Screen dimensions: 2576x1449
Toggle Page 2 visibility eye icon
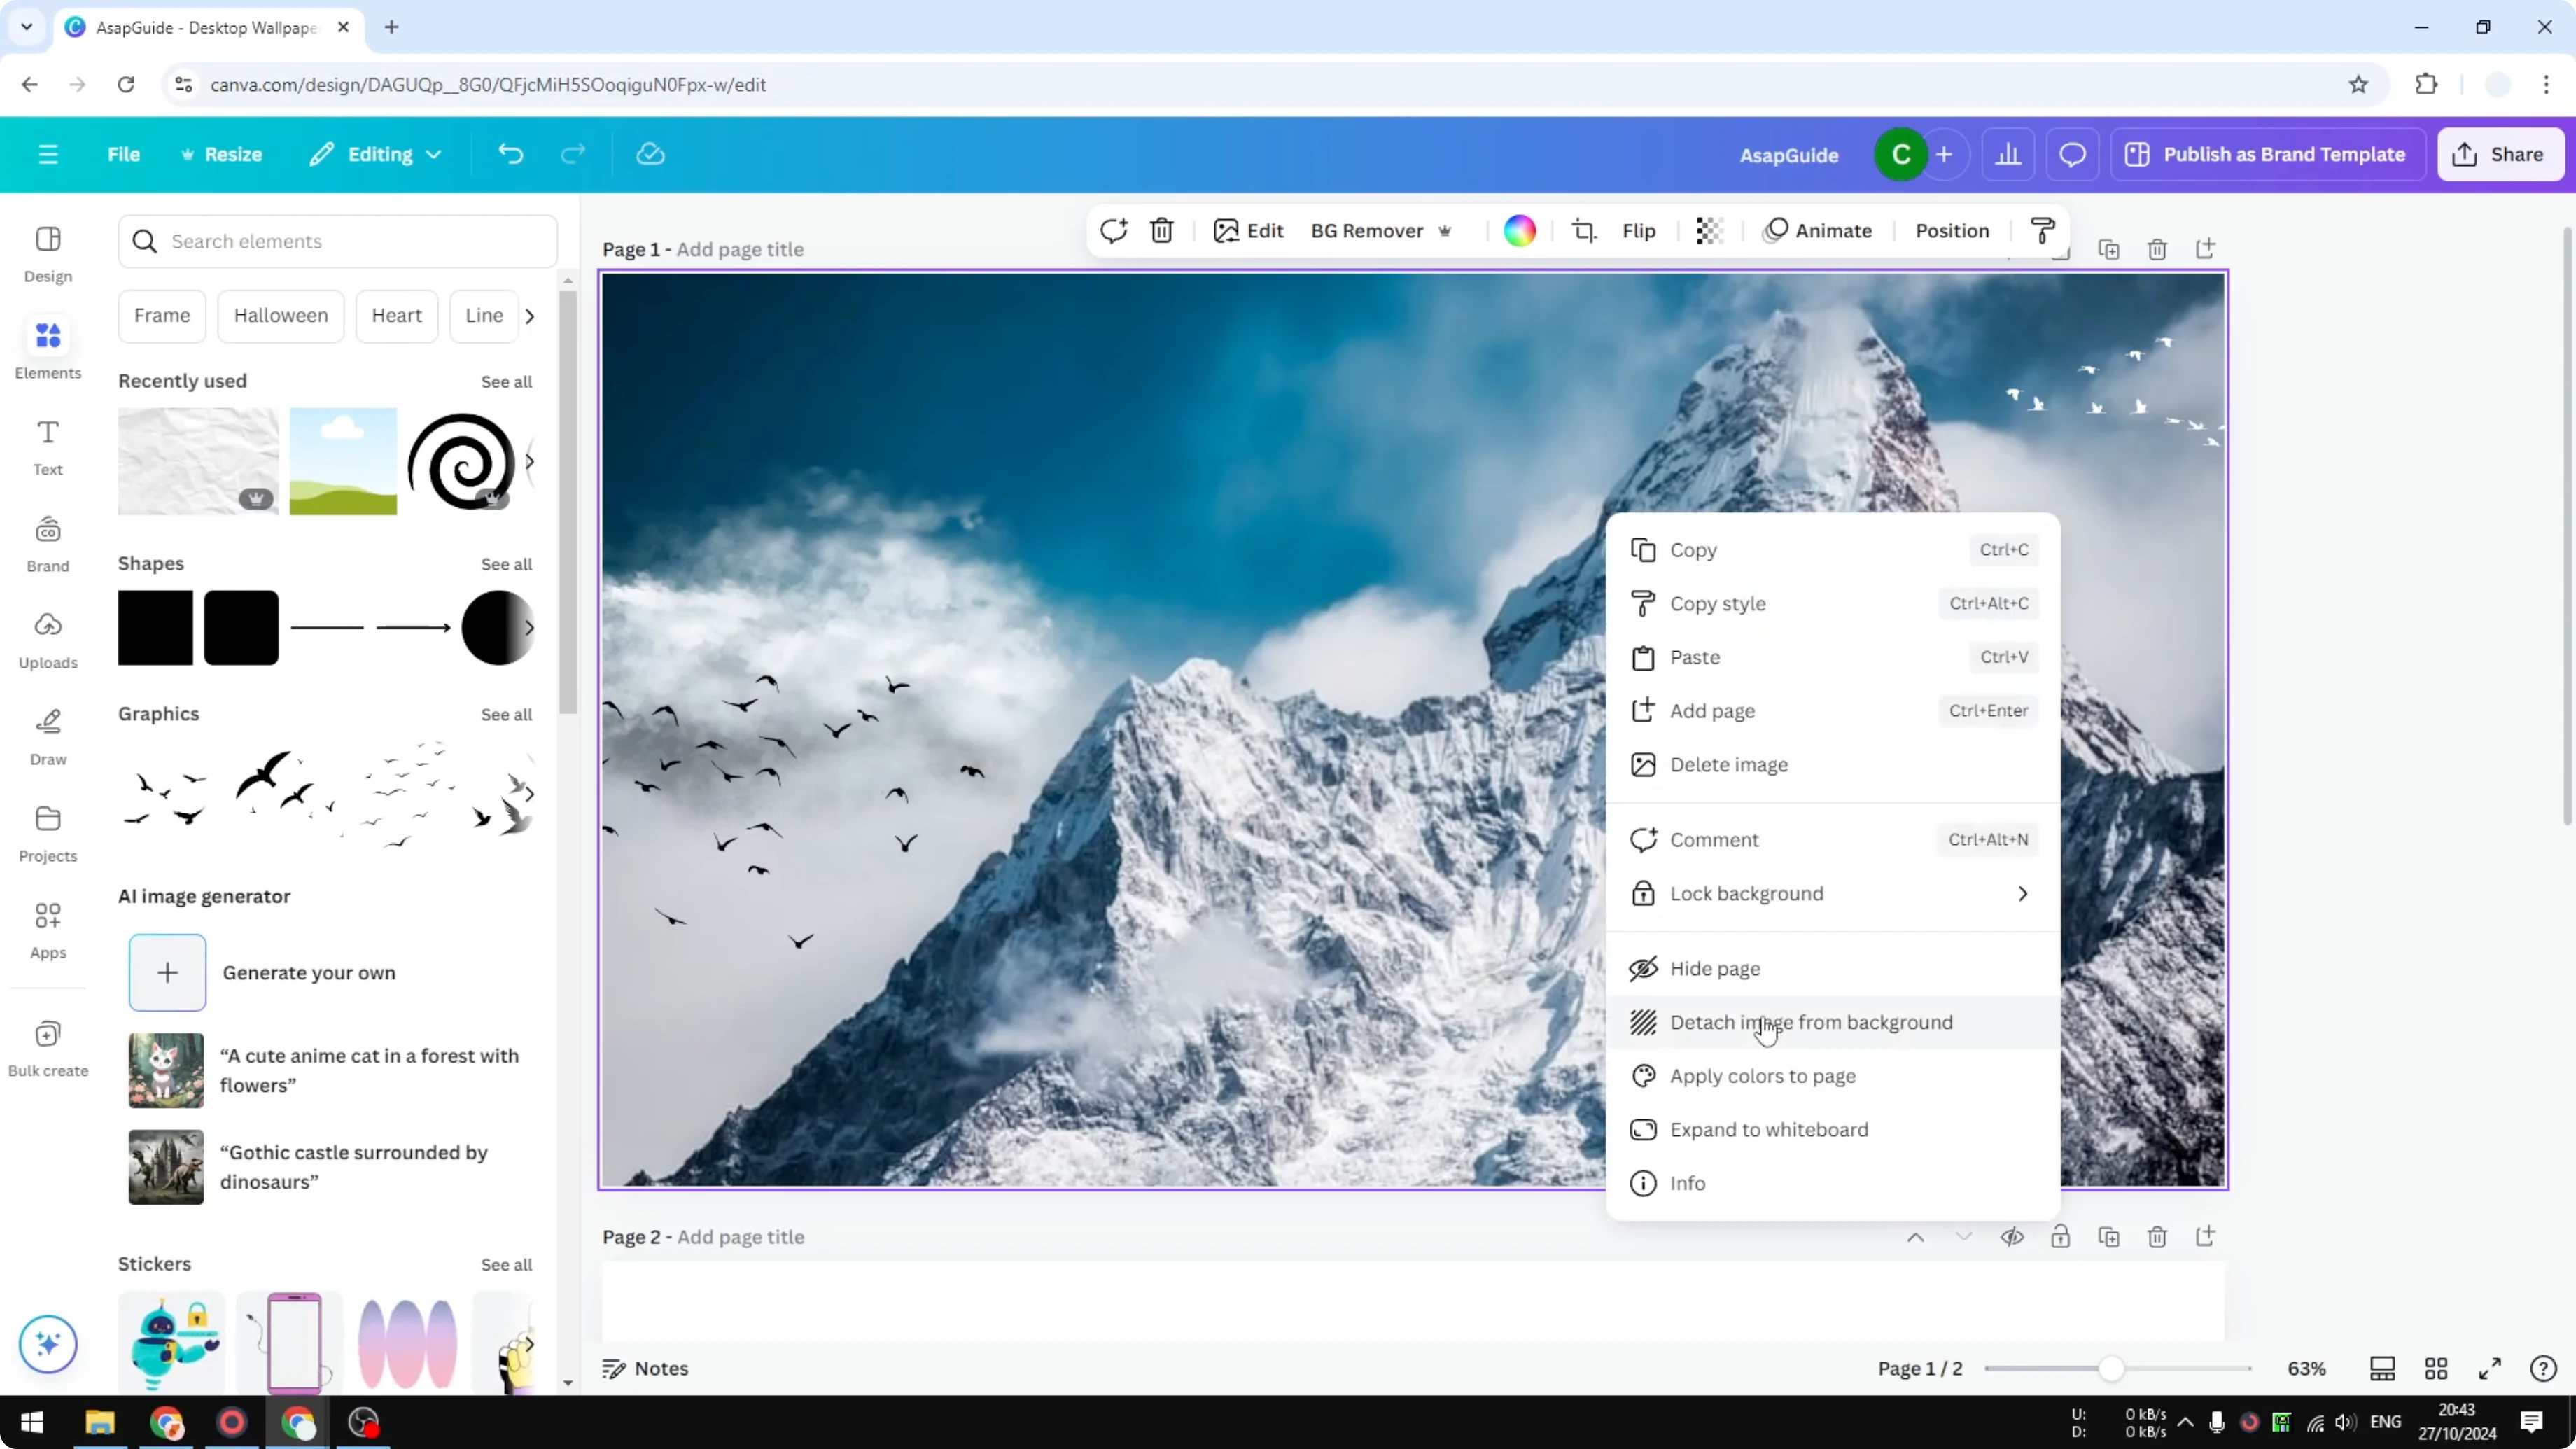tap(2012, 1237)
